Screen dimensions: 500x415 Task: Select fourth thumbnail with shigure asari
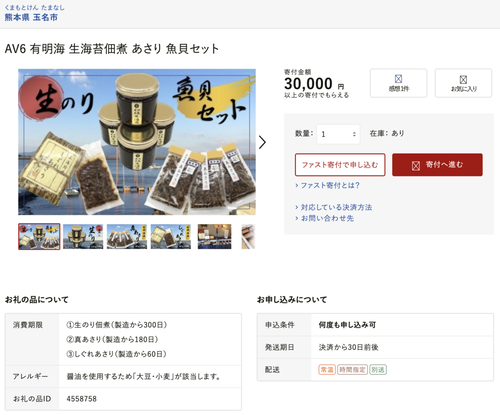click(x=171, y=237)
